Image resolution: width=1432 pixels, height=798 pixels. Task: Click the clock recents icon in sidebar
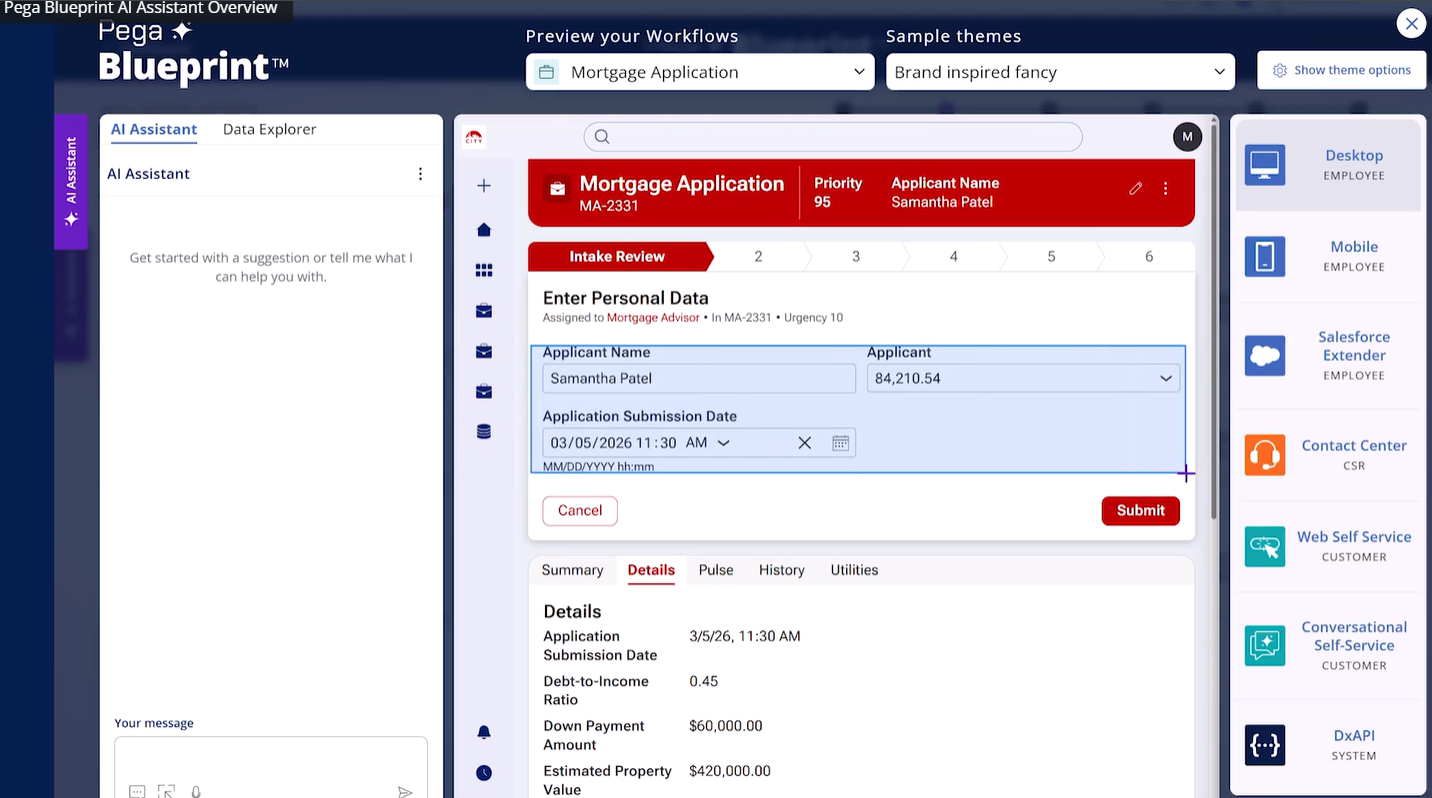(484, 773)
